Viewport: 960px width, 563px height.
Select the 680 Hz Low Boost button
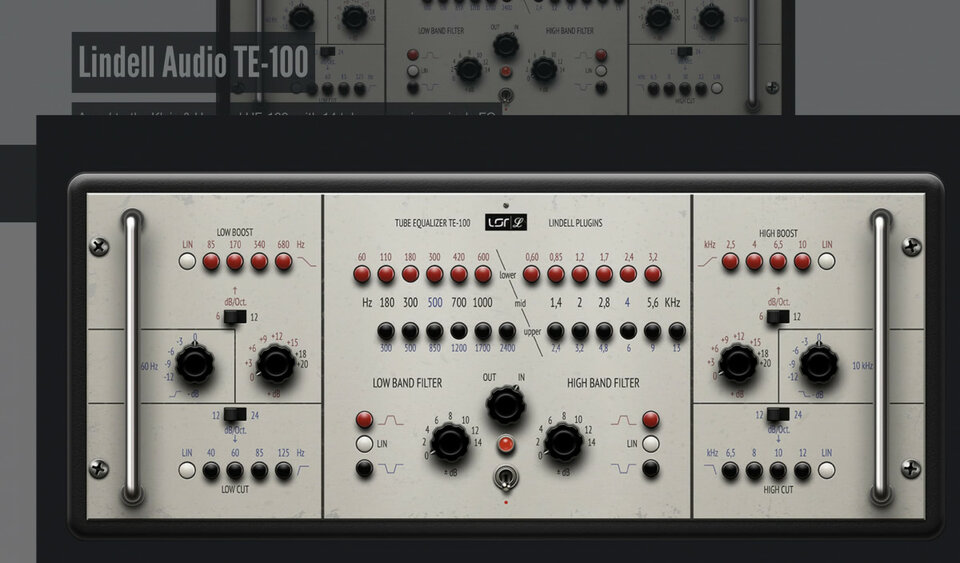pos(283,262)
